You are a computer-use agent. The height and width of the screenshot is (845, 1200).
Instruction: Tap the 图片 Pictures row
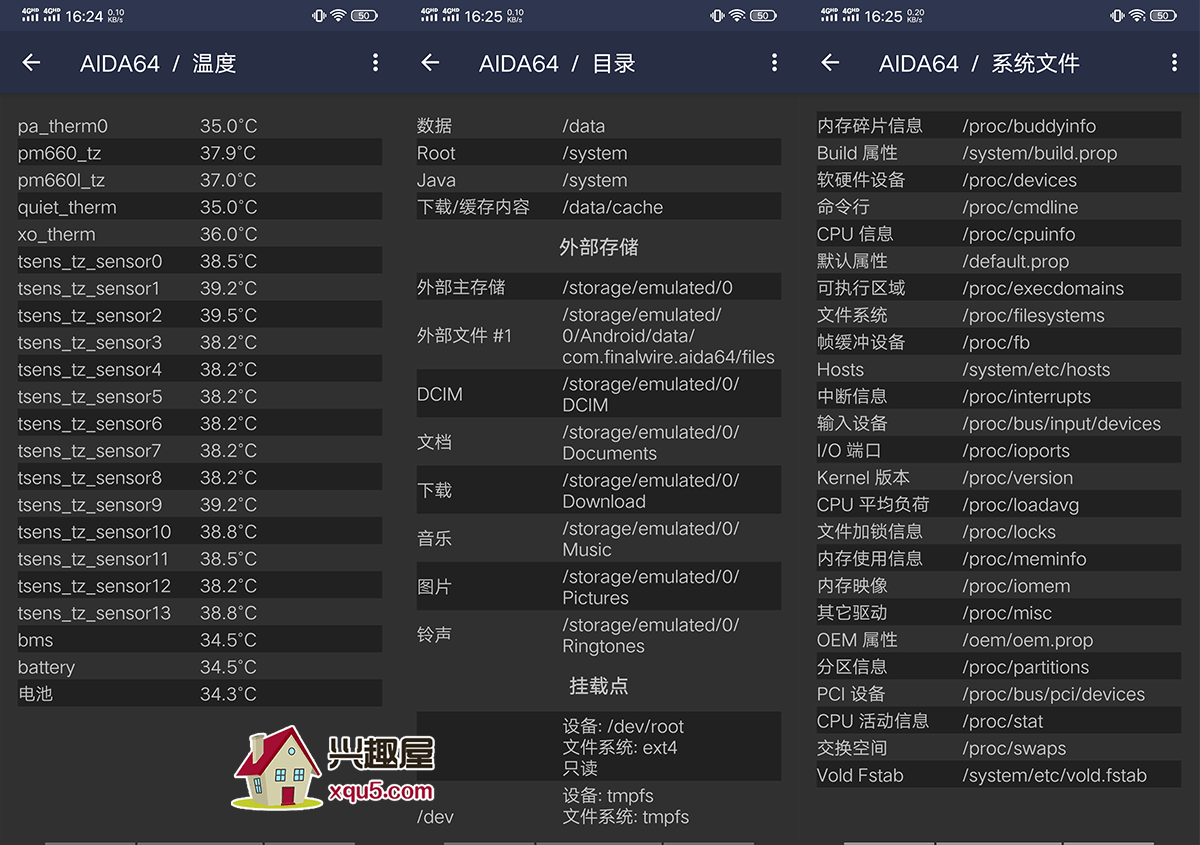599,587
